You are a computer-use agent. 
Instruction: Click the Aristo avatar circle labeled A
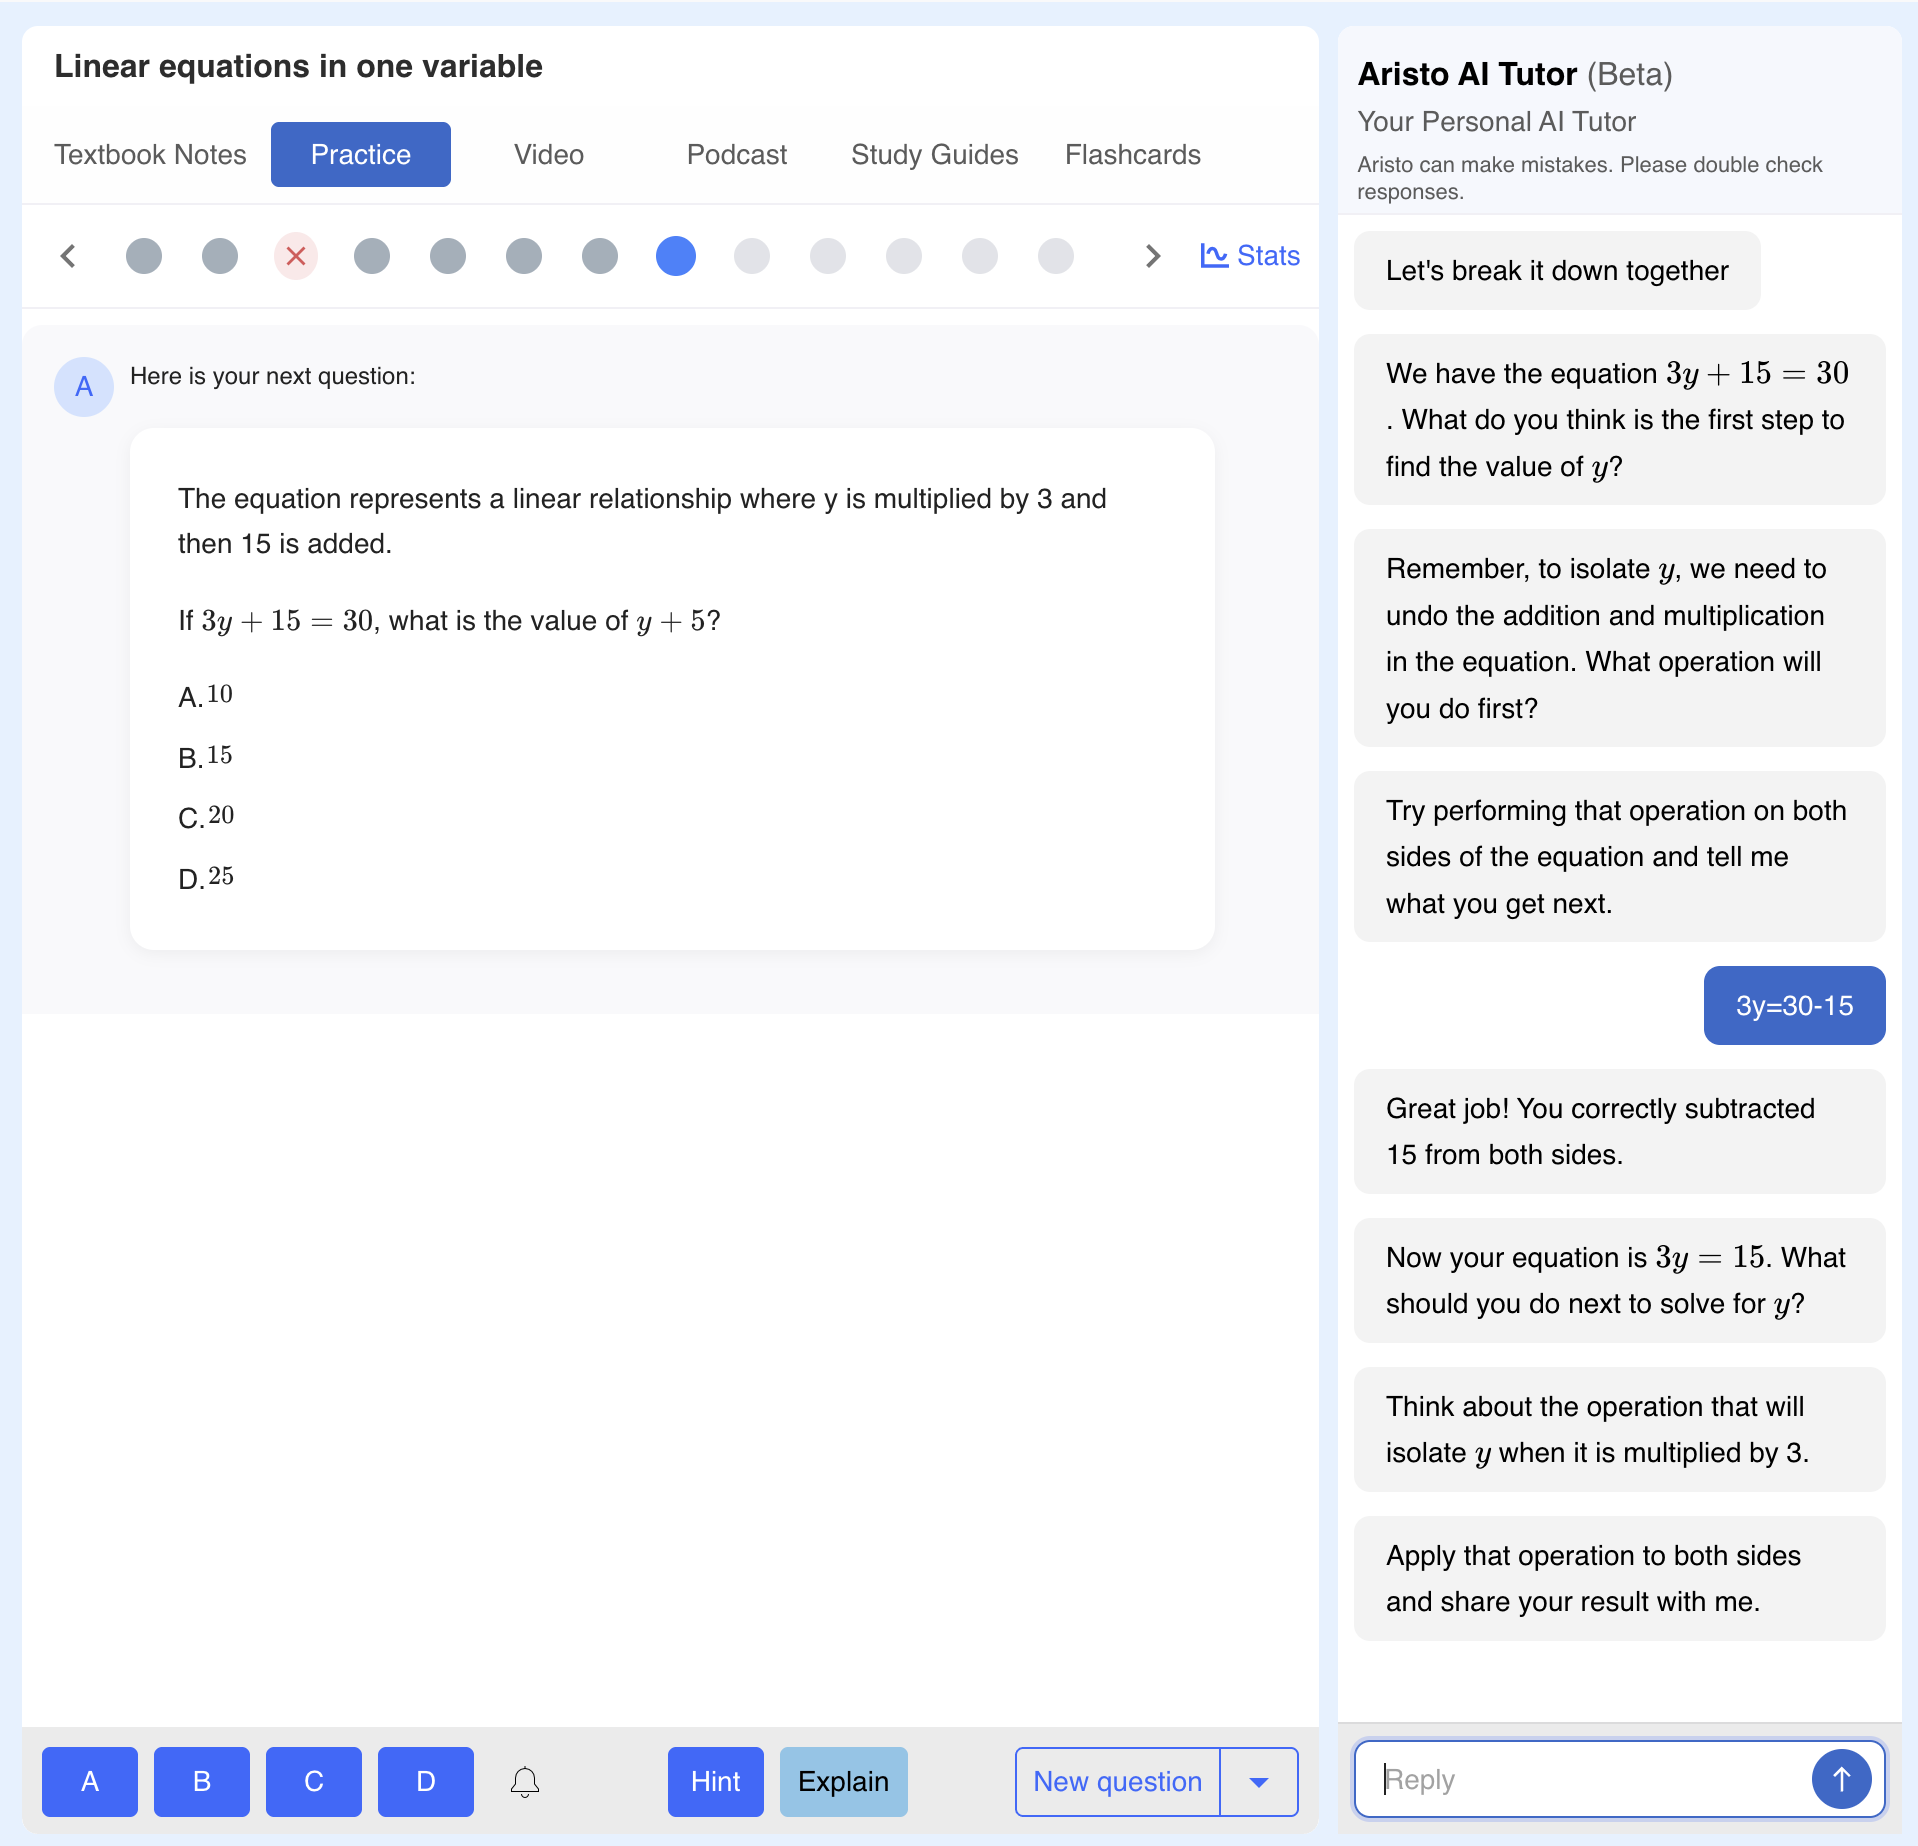click(x=84, y=386)
